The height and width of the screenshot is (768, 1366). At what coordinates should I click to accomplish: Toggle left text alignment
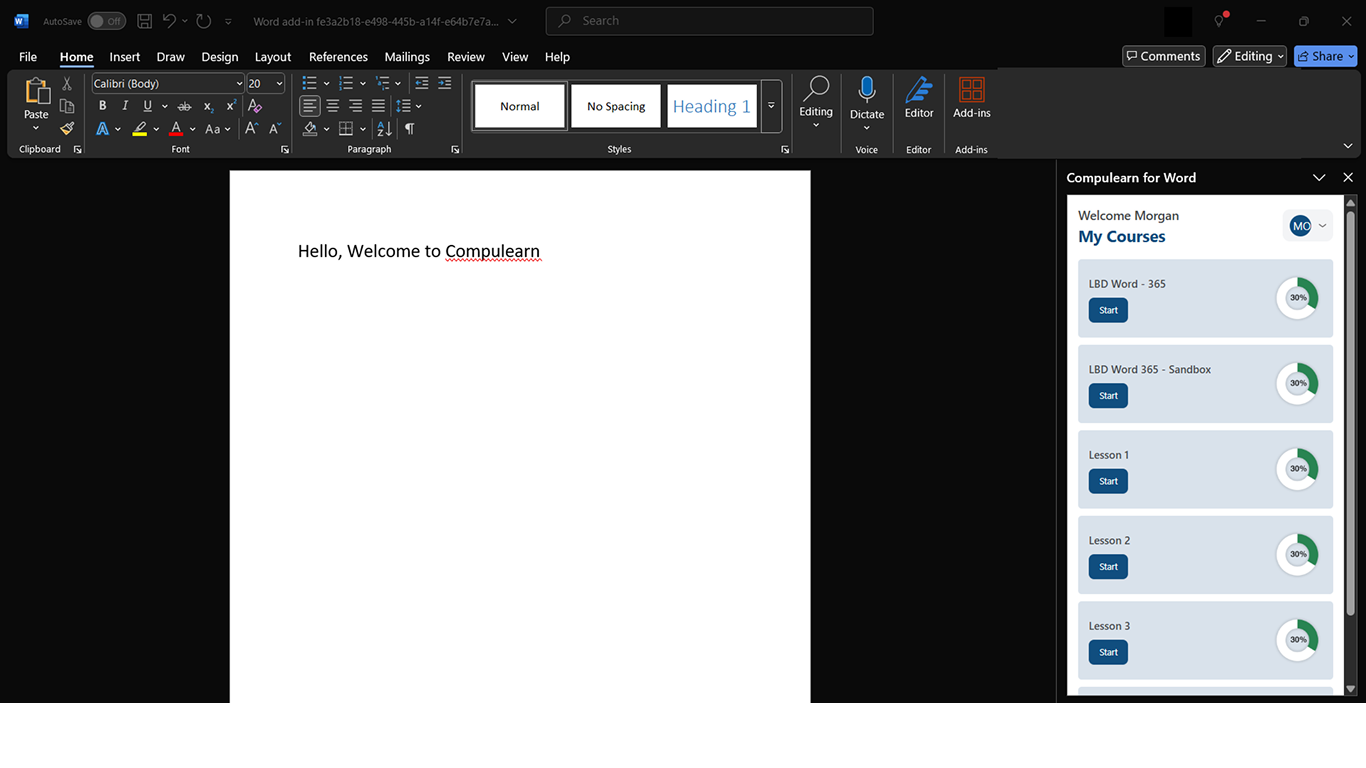(x=310, y=106)
